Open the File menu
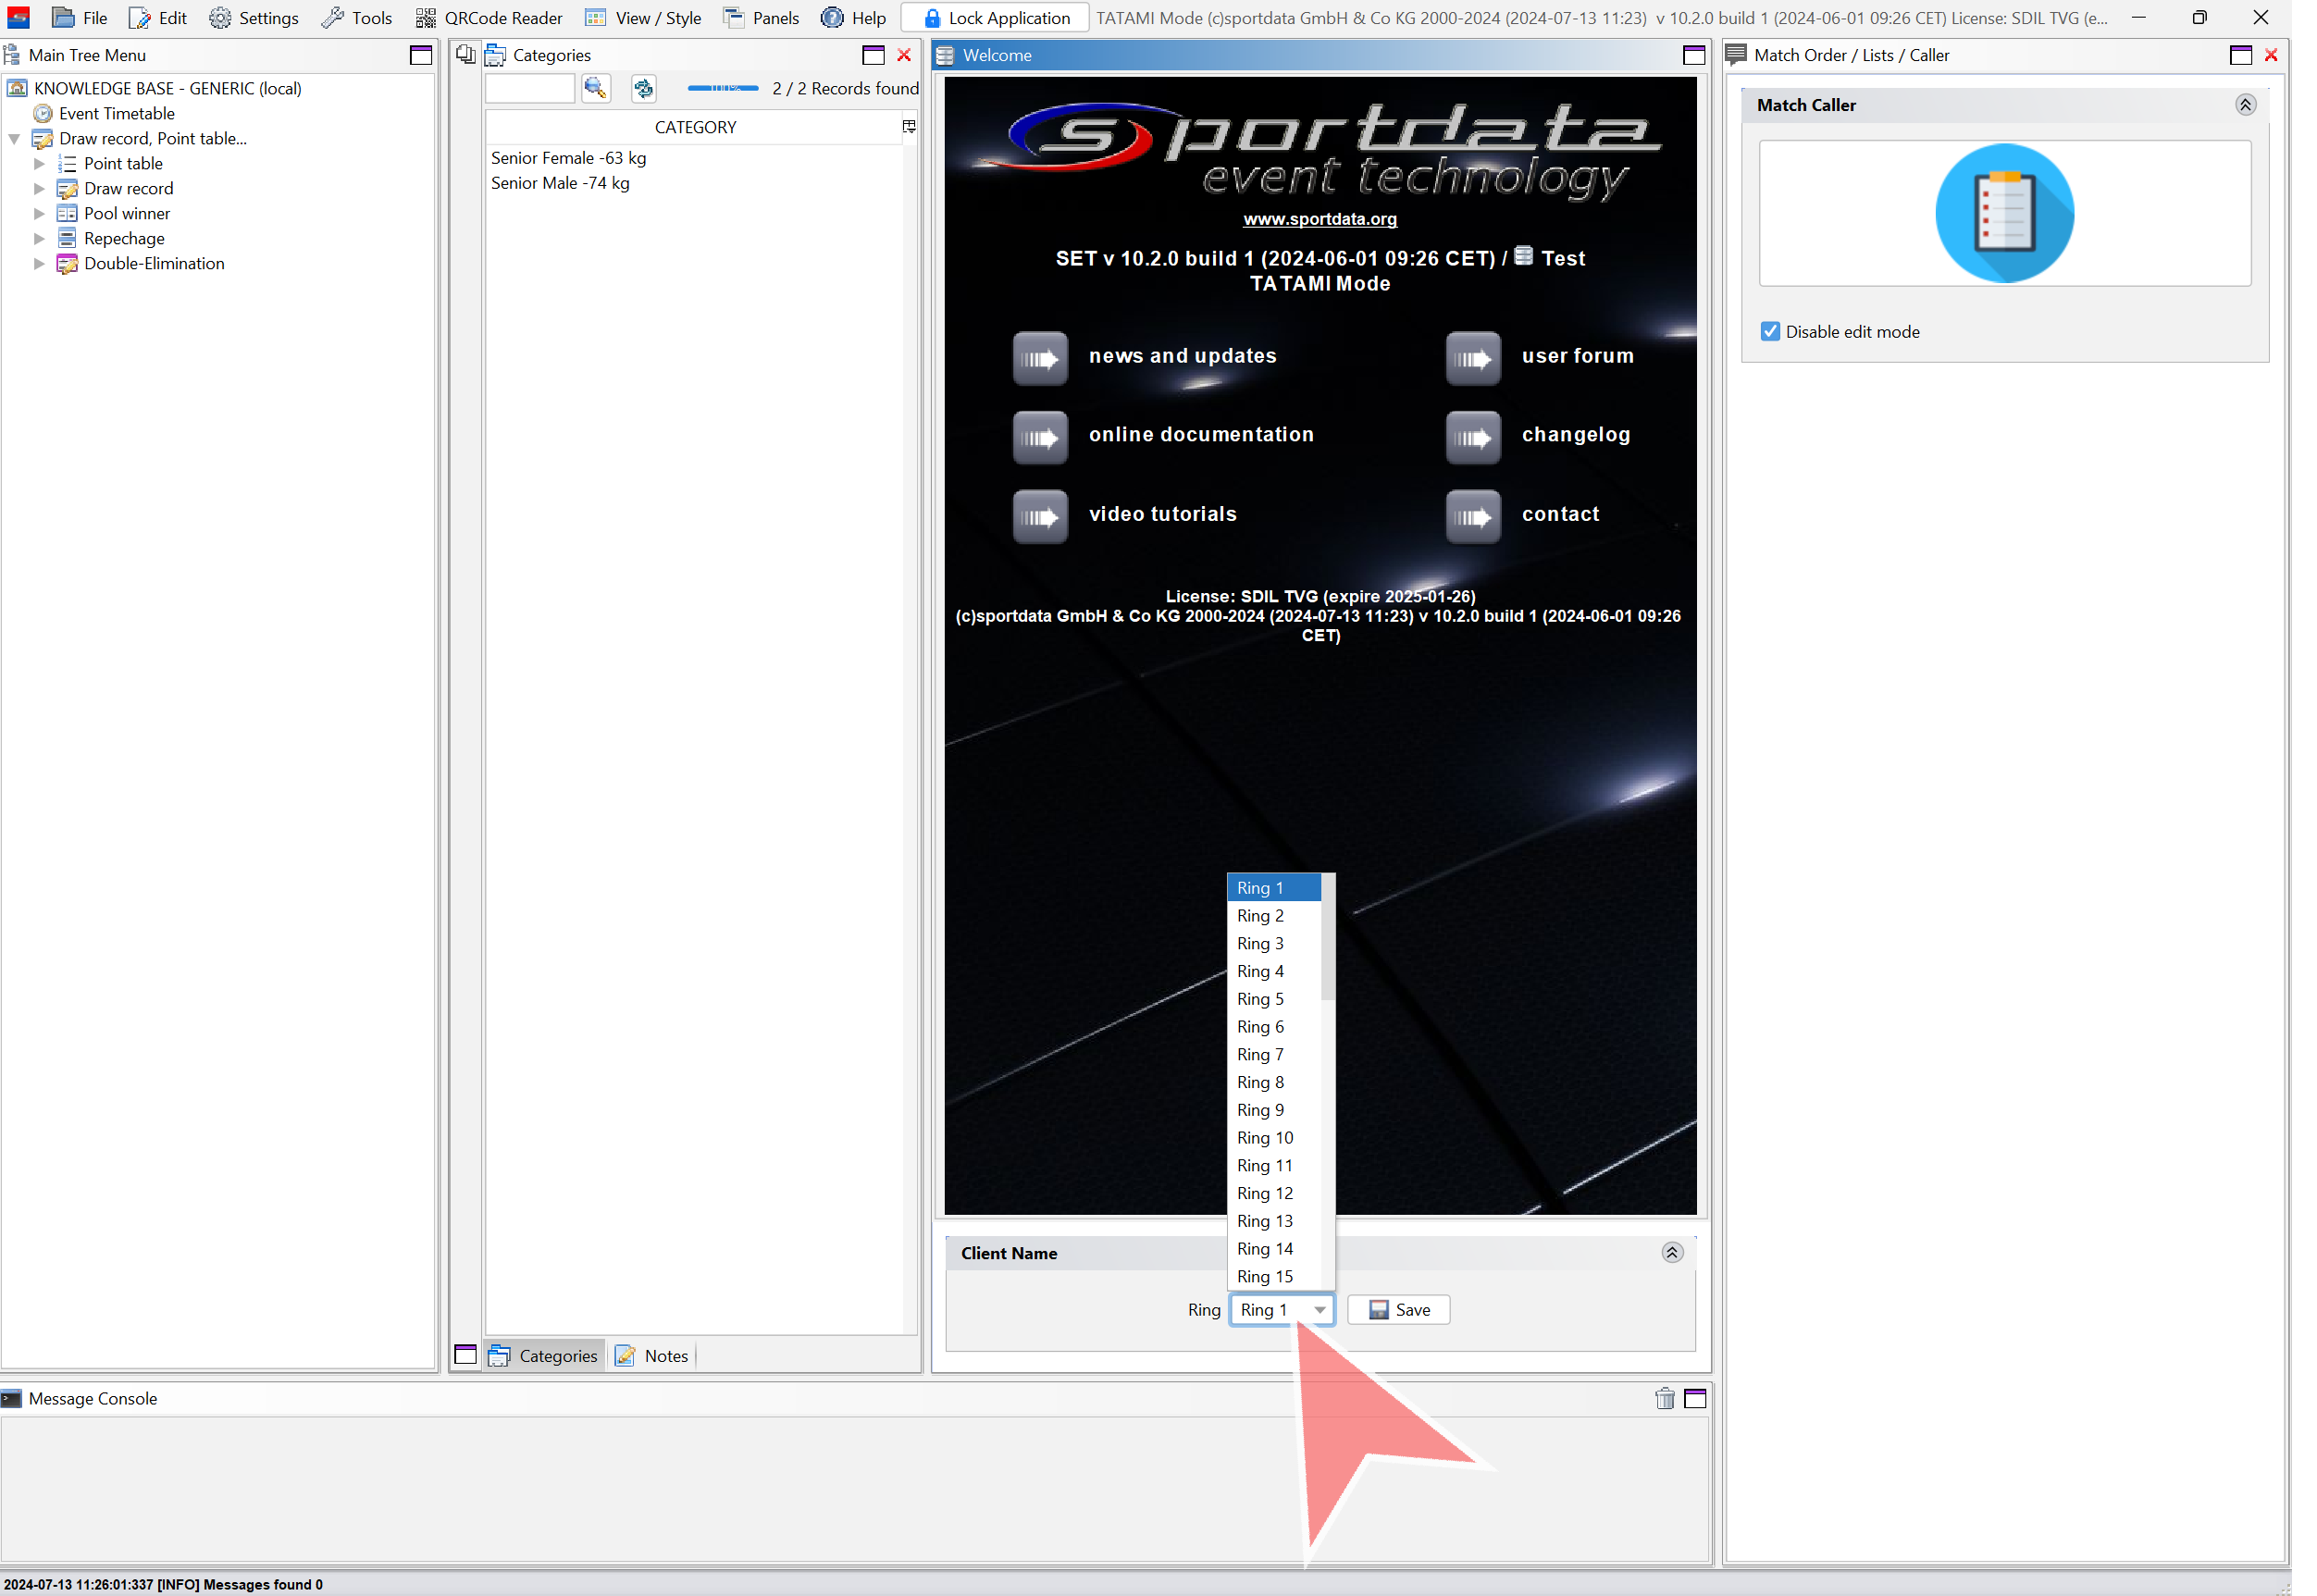Screen dimensions: 2317x1596 (79, 18)
